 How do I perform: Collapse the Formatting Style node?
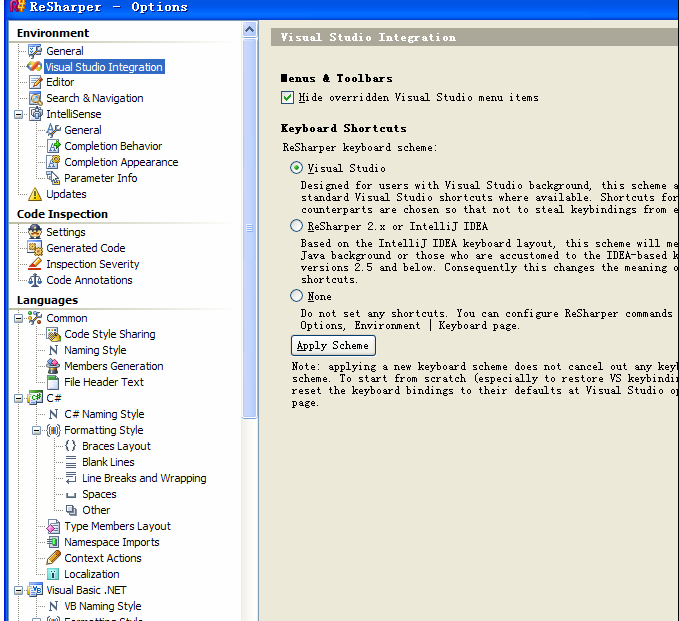point(36,430)
